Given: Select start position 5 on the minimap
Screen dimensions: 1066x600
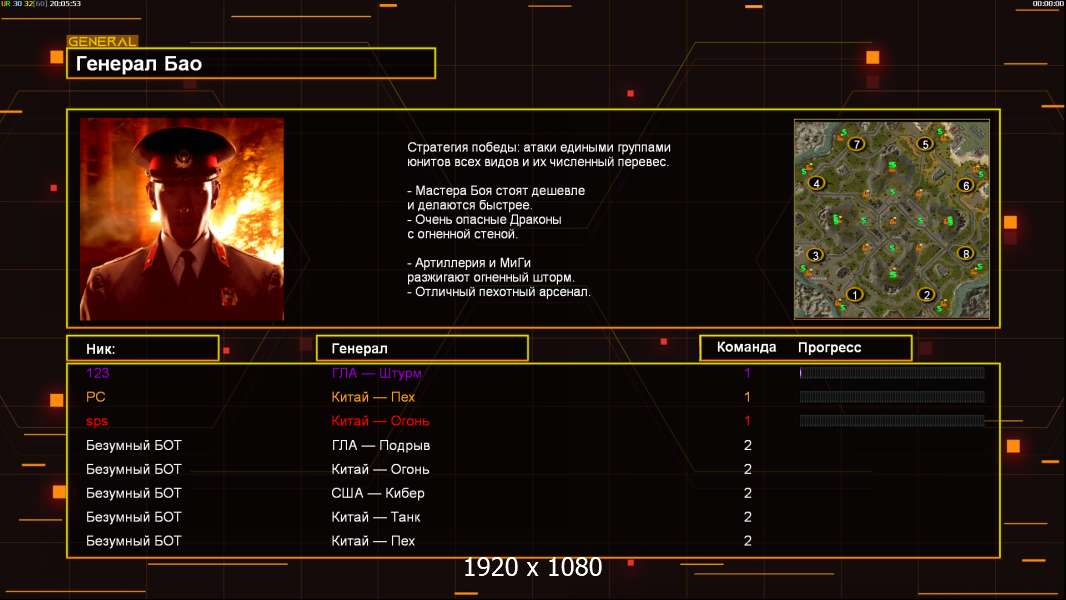Looking at the screenshot, I should [x=925, y=144].
